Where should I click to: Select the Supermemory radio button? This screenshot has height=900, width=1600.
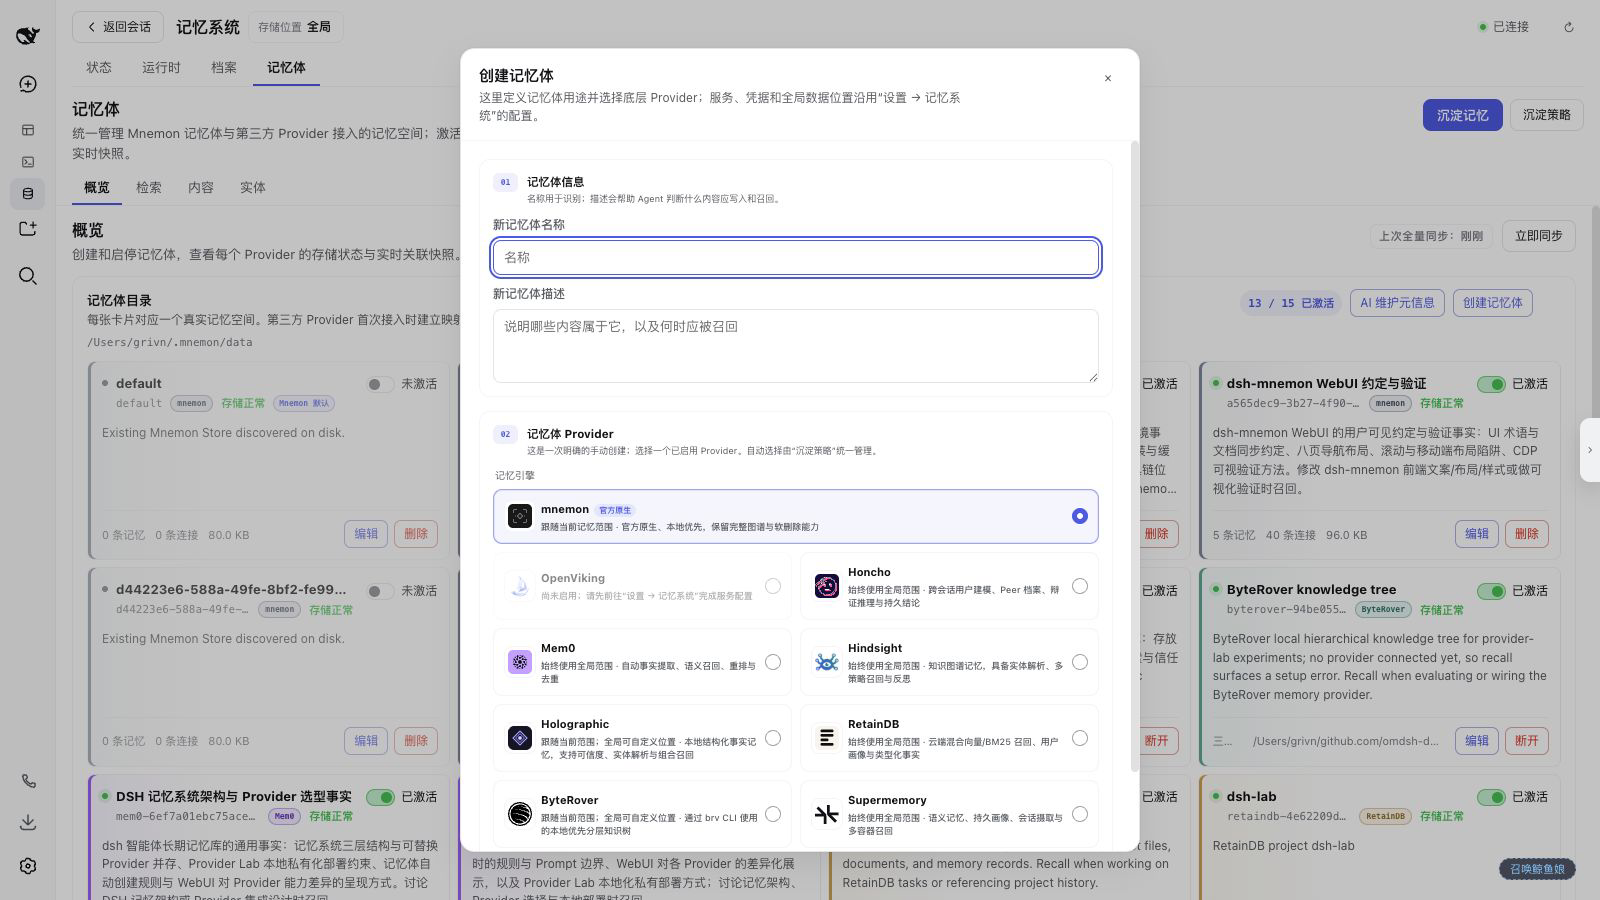[x=1080, y=814]
